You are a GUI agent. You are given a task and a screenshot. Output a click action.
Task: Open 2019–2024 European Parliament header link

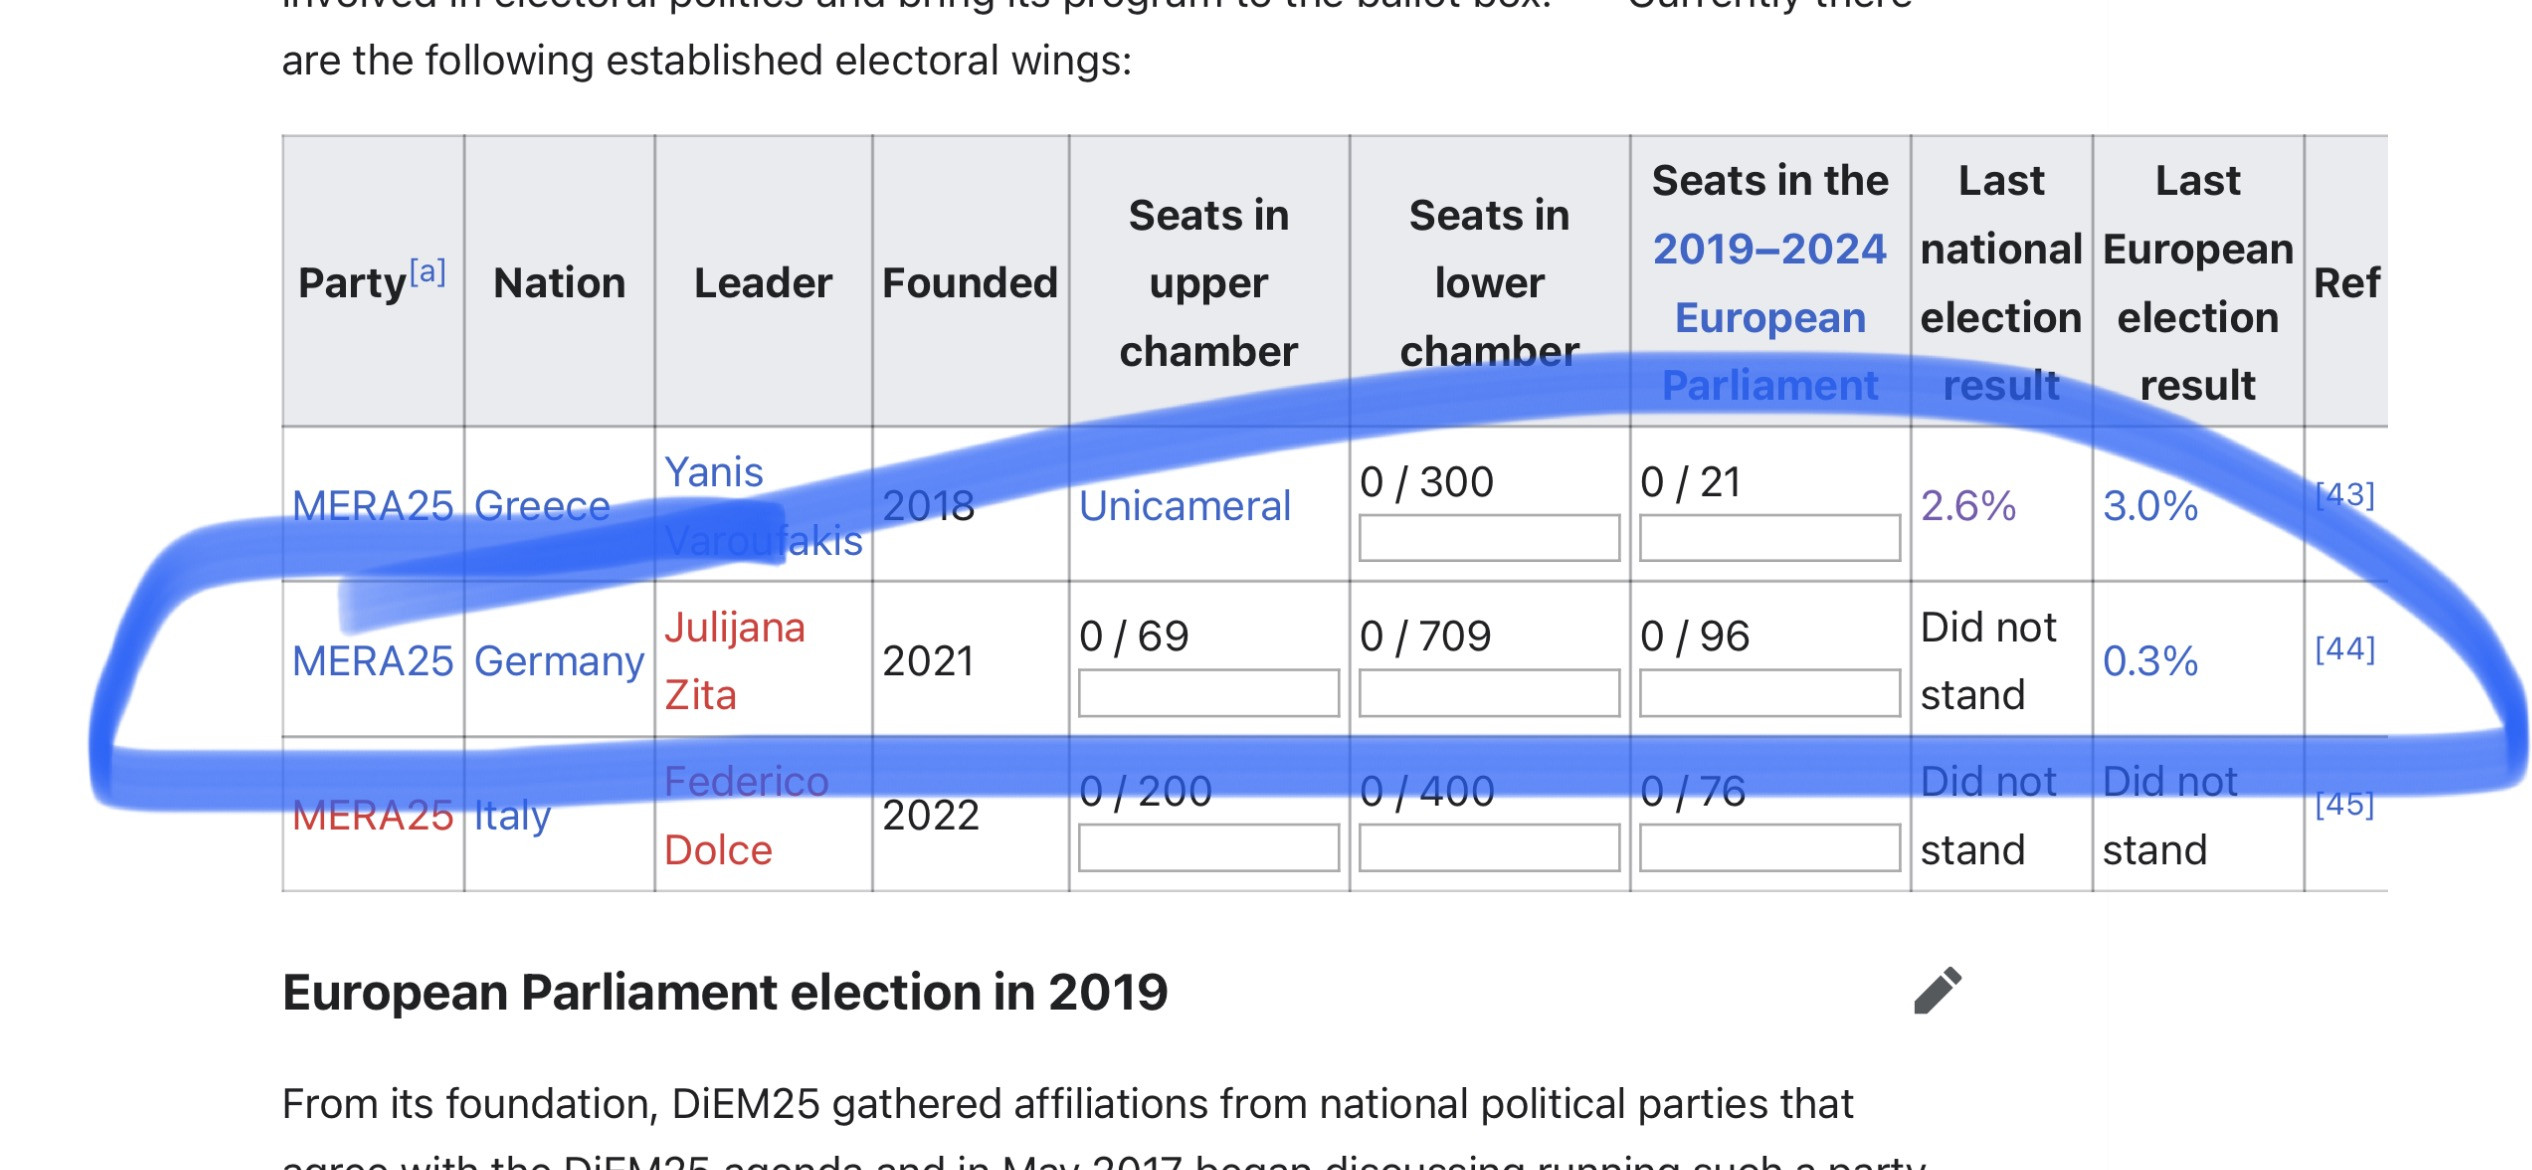pos(1769,283)
